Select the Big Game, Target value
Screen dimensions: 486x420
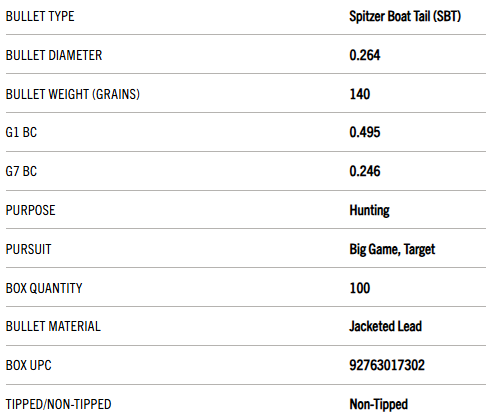pos(392,250)
